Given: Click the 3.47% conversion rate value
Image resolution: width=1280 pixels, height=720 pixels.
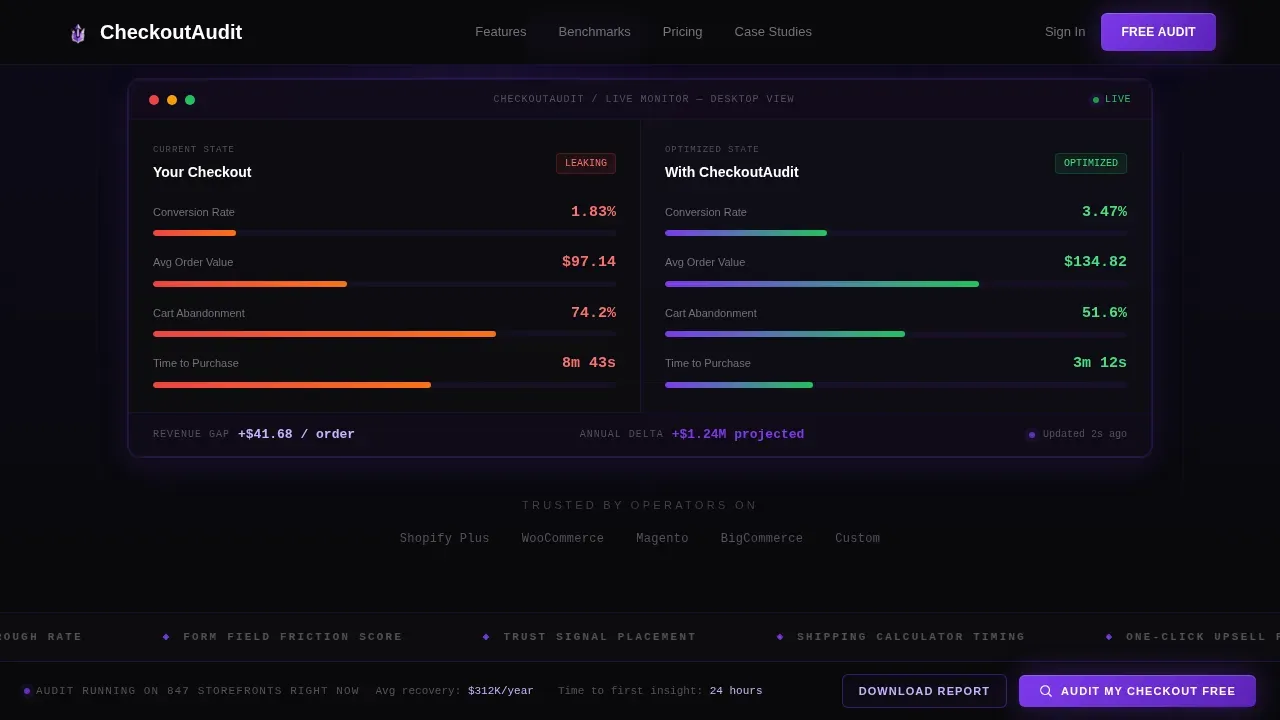Looking at the screenshot, I should pos(1104,212).
